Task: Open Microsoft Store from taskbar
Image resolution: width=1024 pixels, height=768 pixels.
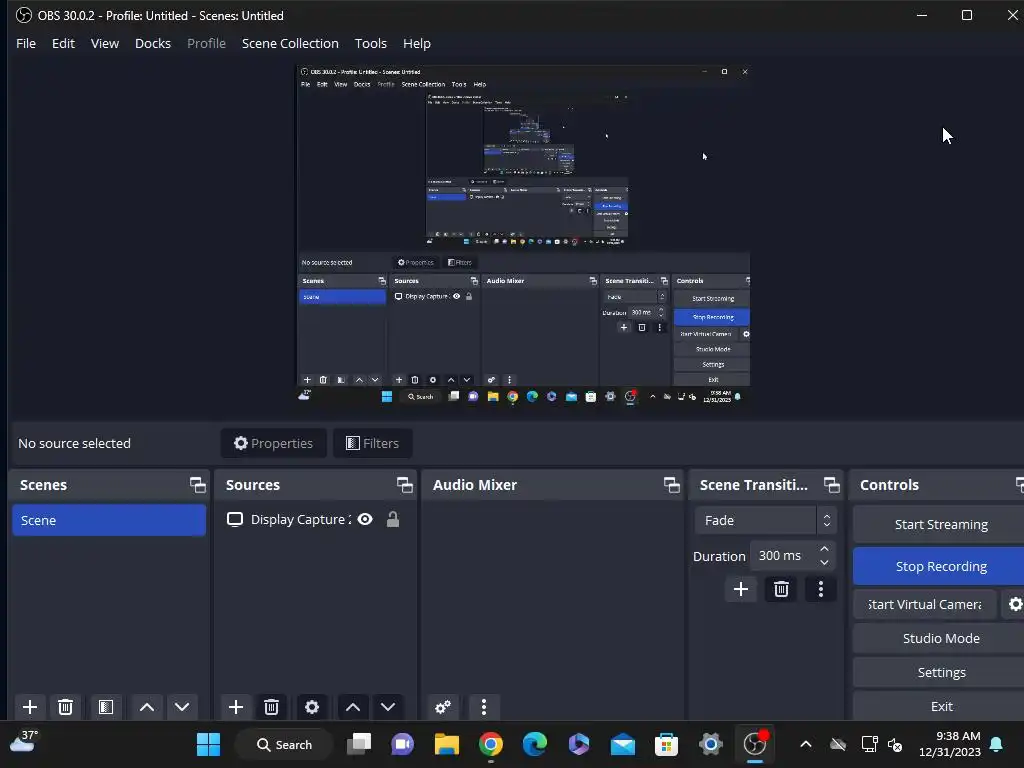Action: point(666,744)
